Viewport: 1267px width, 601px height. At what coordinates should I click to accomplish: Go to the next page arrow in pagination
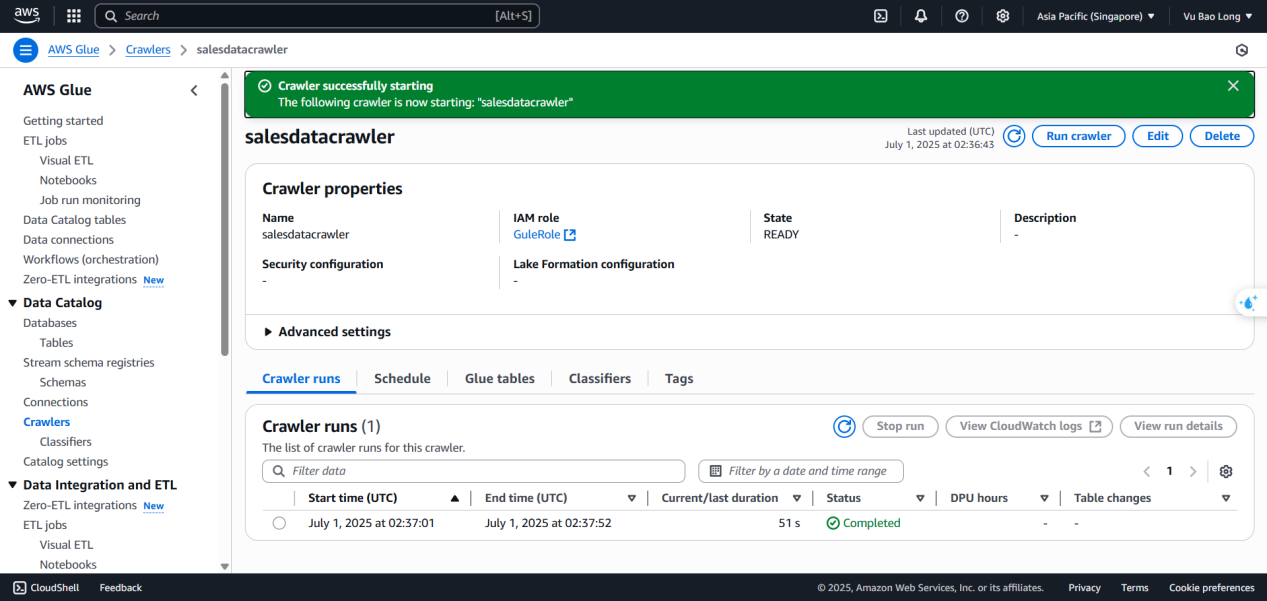pyautogui.click(x=1193, y=471)
